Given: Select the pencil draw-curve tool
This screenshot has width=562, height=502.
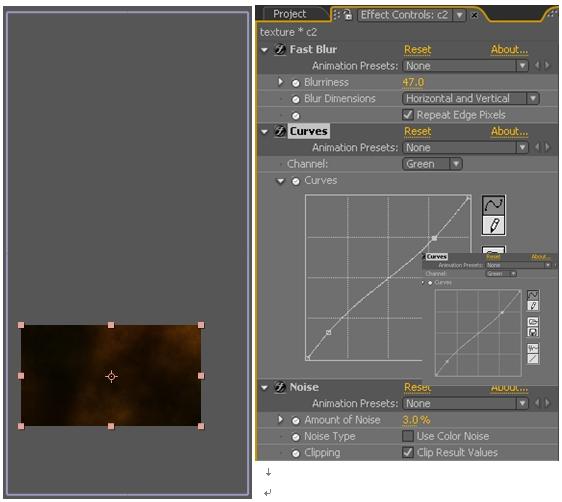Looking at the screenshot, I should [x=494, y=225].
